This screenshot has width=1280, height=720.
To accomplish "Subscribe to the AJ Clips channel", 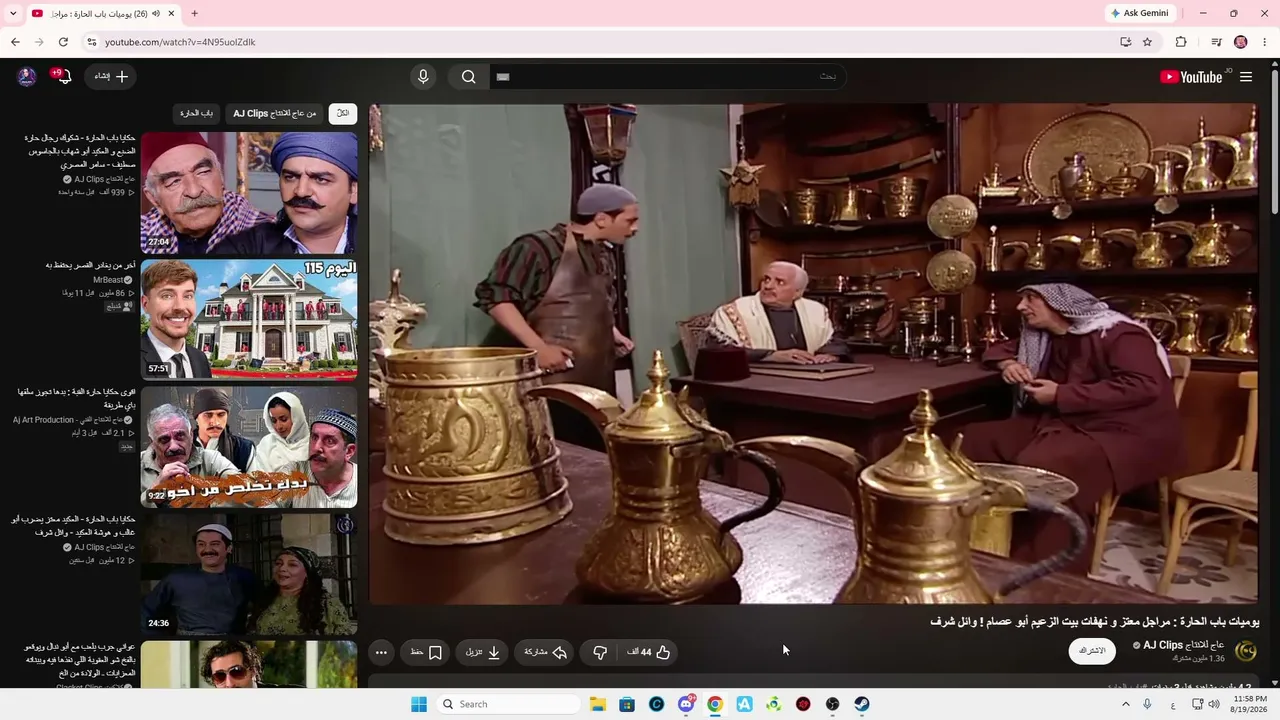I will (x=1092, y=651).
